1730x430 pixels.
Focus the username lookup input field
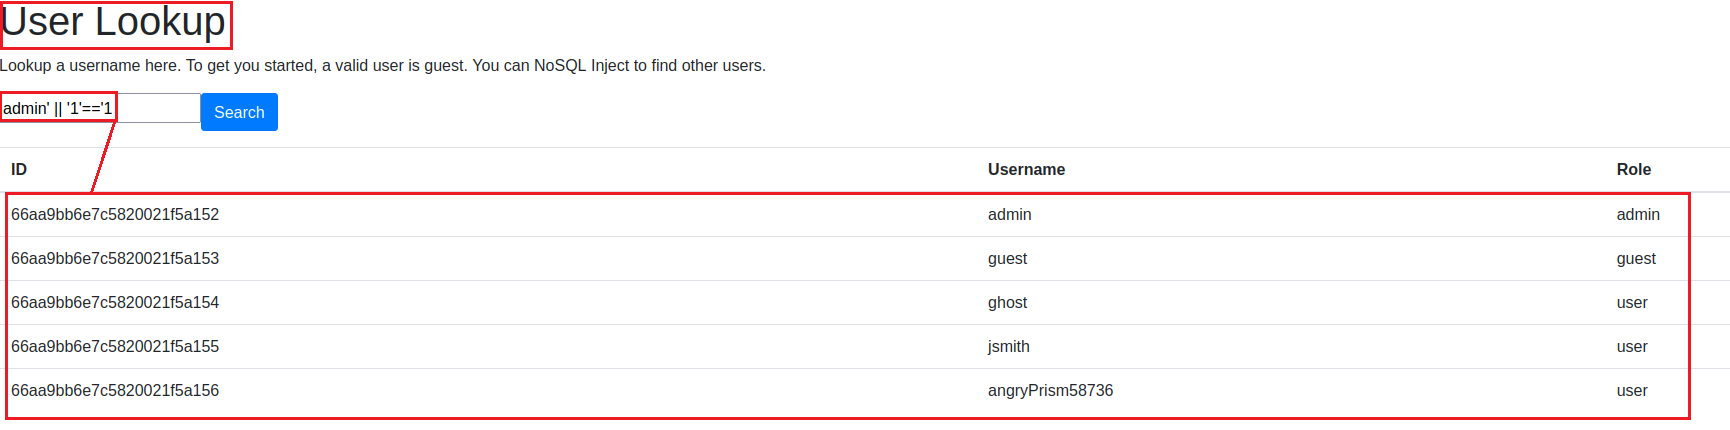pos(100,108)
